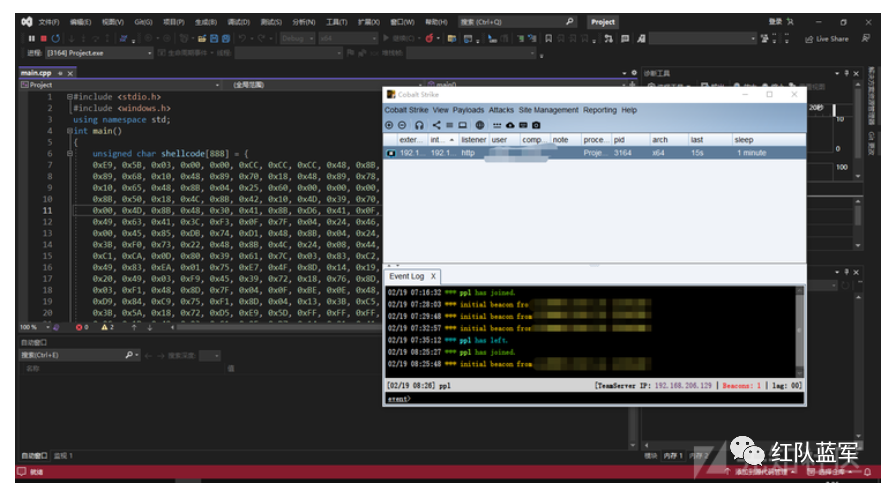Click the Cobalt Strike connect (plus circle) icon
Viewport: 888px width, 492px height.
point(389,125)
